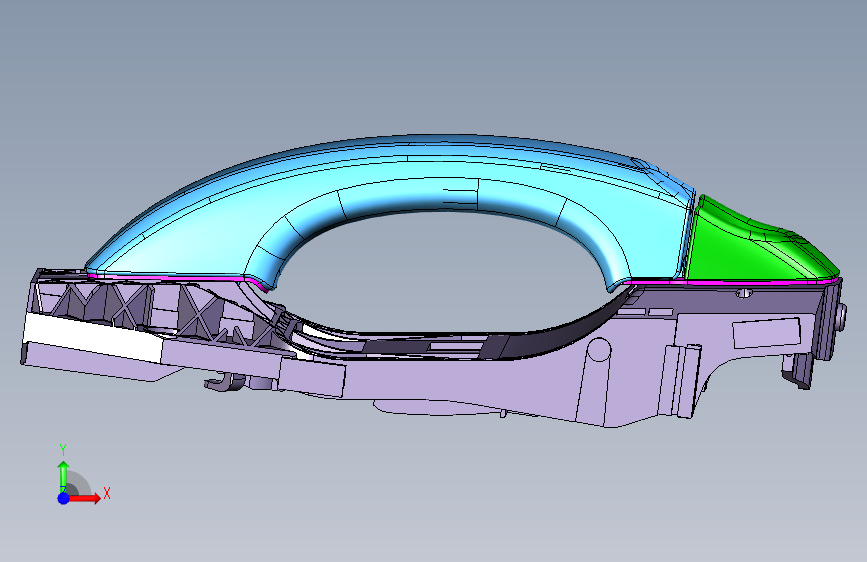Select the rectangular pocket on carrier's right side
Screen dimensions: 867x562
767,333
